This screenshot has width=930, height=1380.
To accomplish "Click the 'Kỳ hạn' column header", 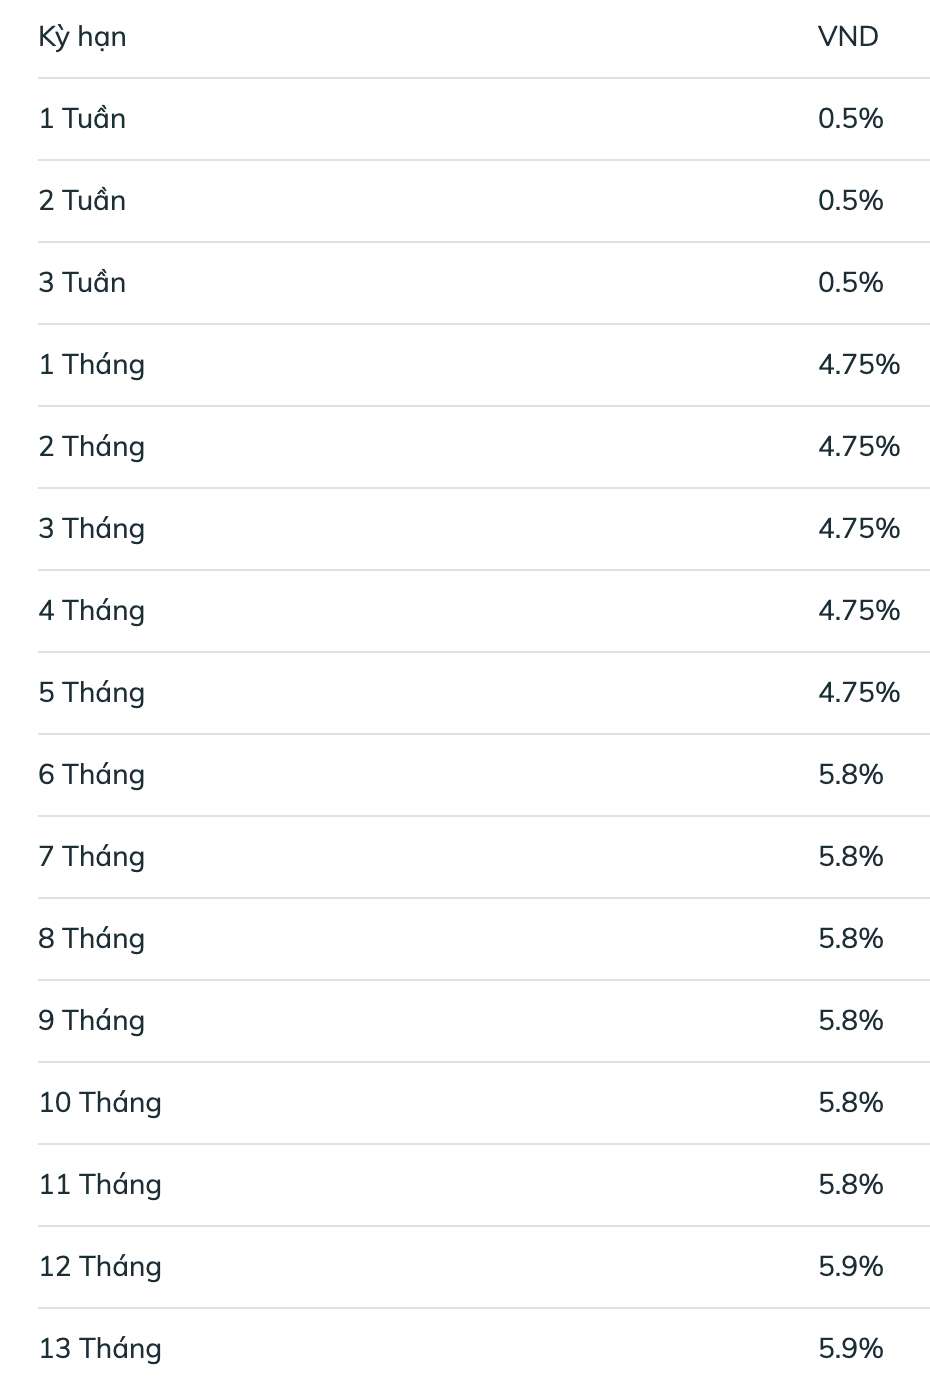I will 82,37.
